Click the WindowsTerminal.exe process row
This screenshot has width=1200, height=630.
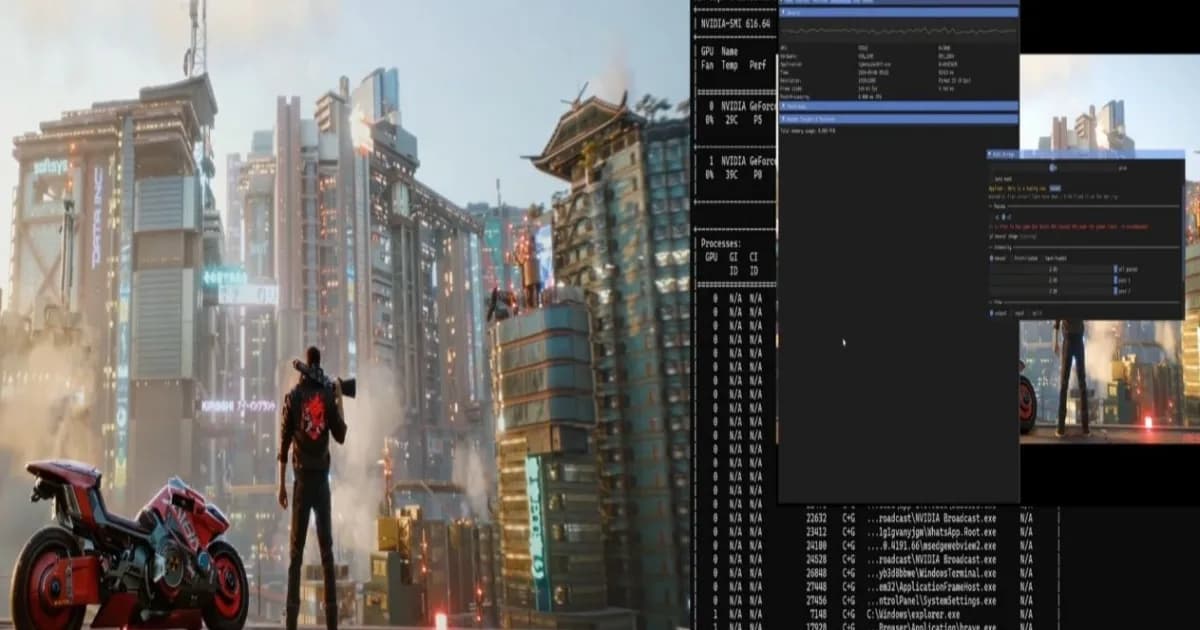(x=871, y=573)
